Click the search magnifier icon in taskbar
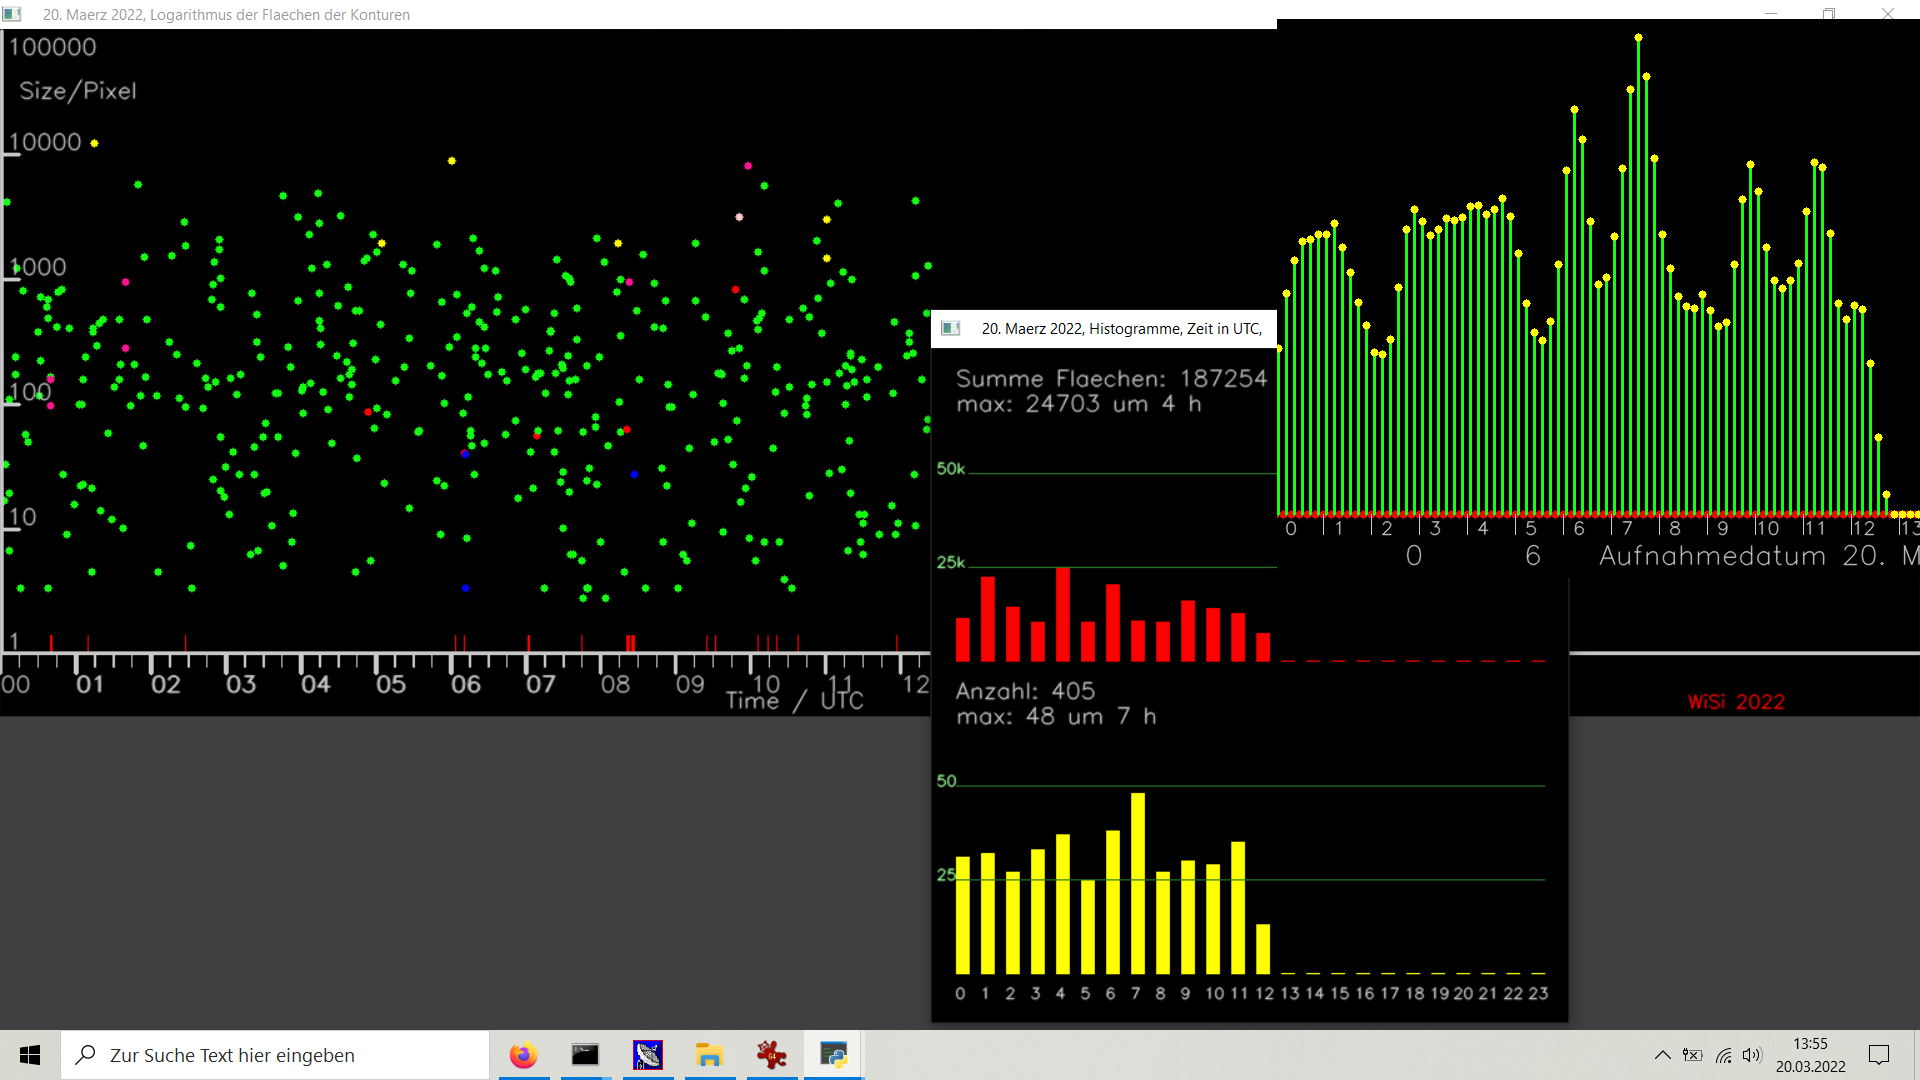Image resolution: width=1920 pixels, height=1080 pixels. (x=86, y=1055)
